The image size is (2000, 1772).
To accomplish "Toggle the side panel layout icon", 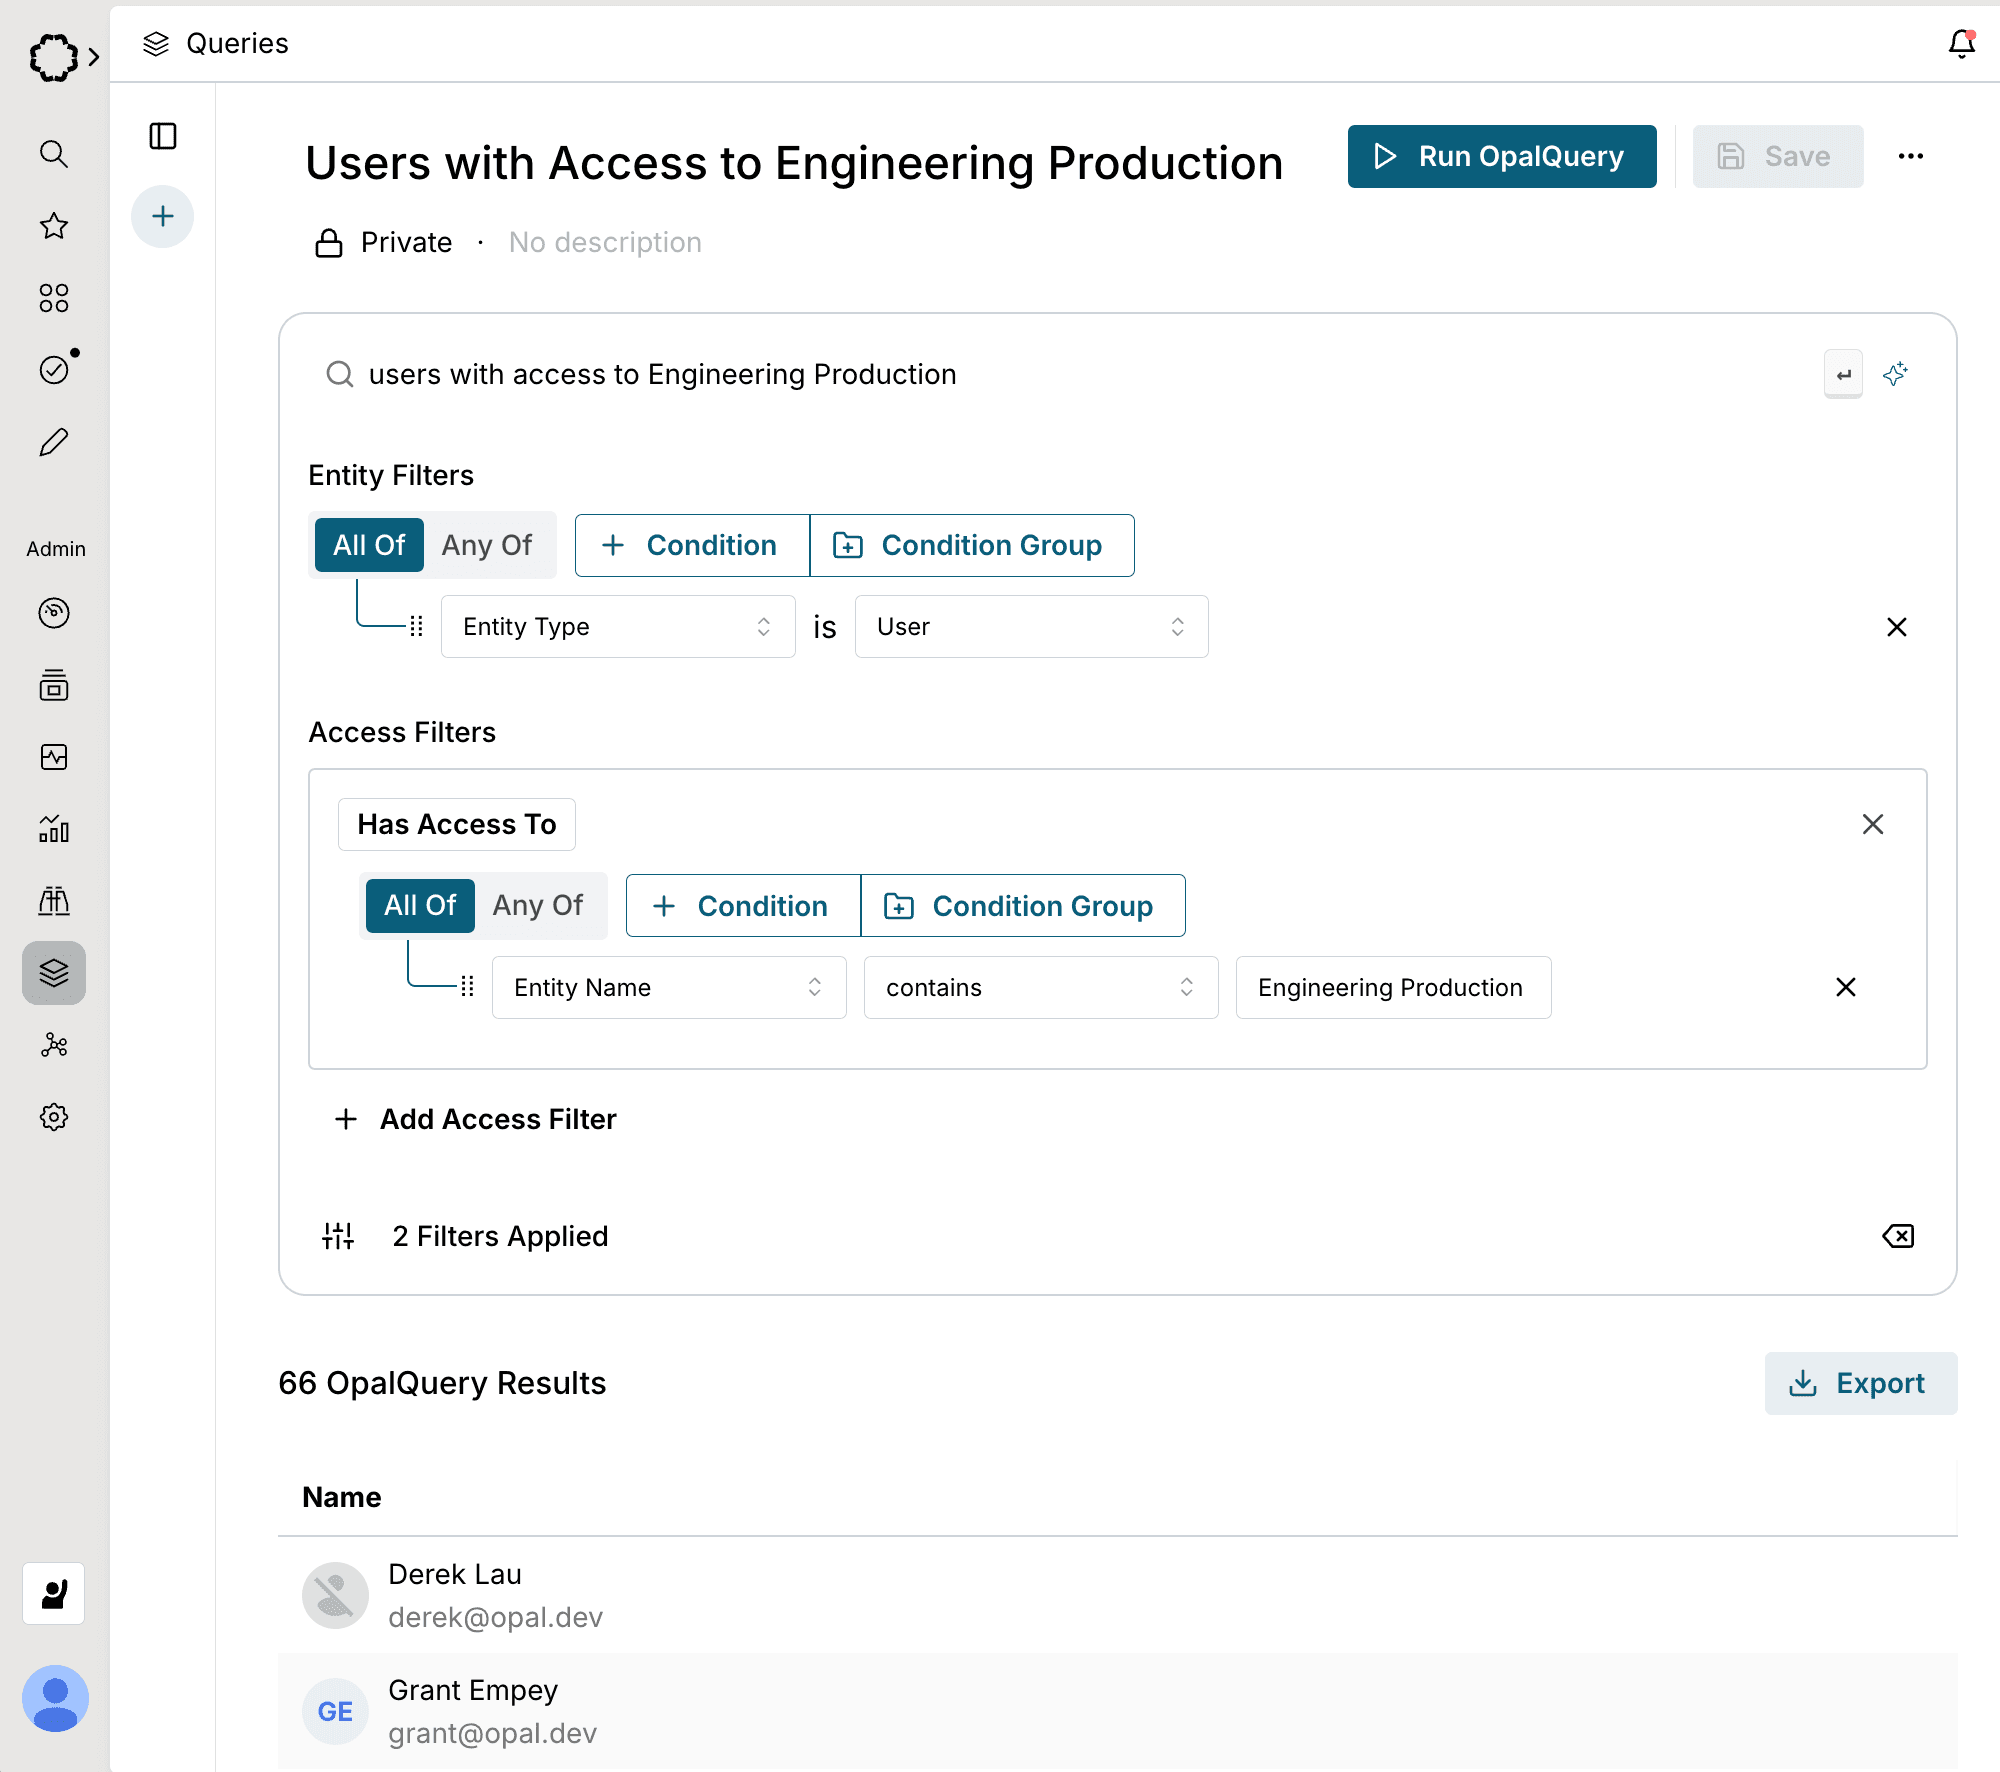I will point(163,136).
